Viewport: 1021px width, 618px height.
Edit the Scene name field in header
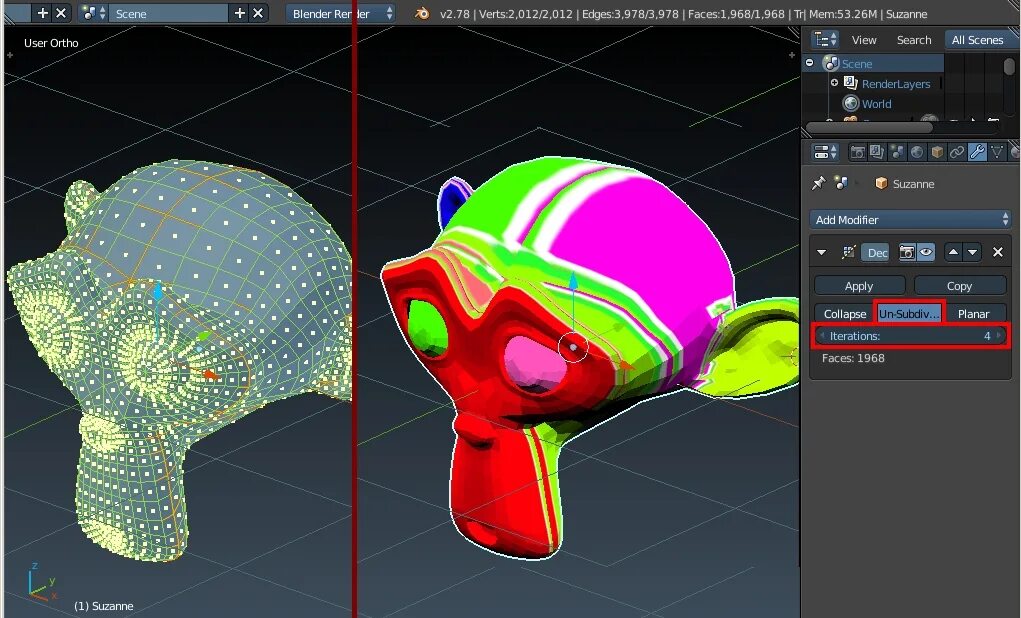(x=169, y=14)
